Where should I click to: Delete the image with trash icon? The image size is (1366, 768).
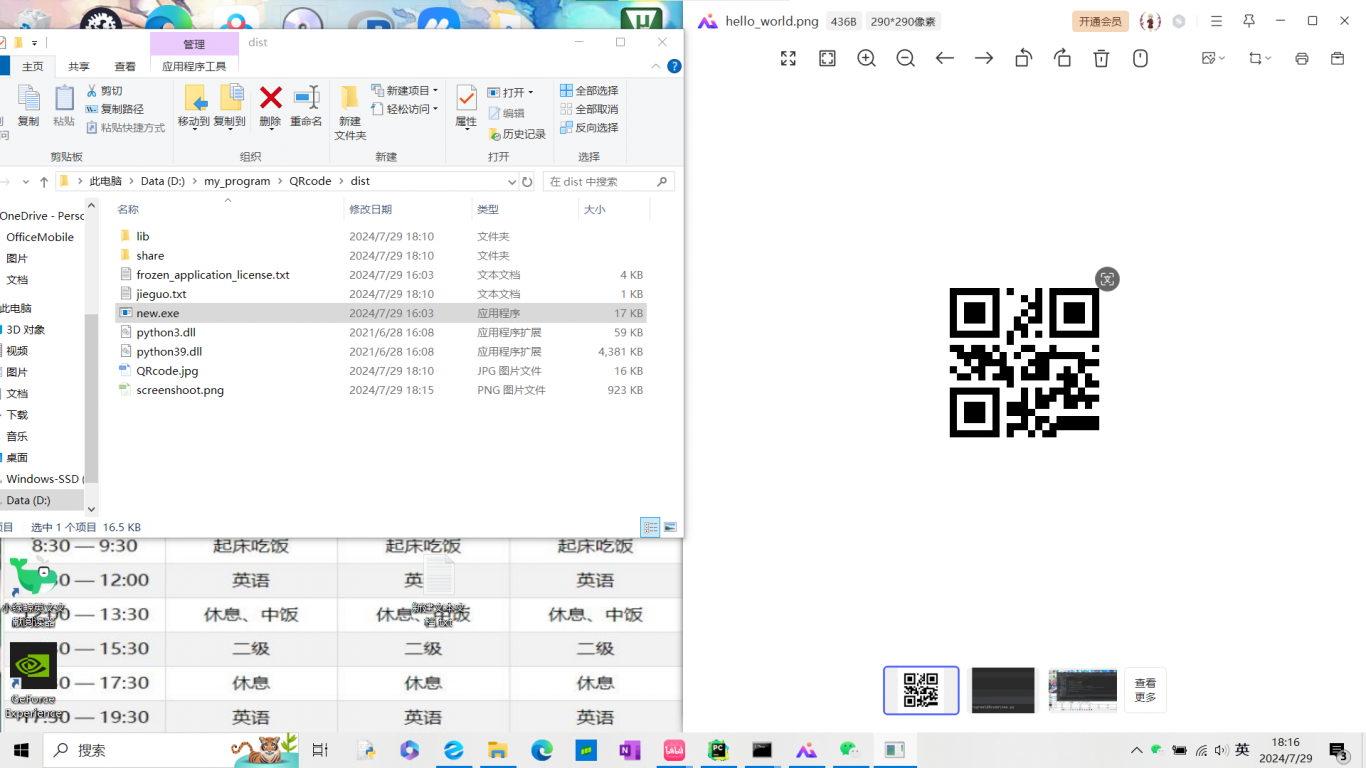click(1101, 59)
